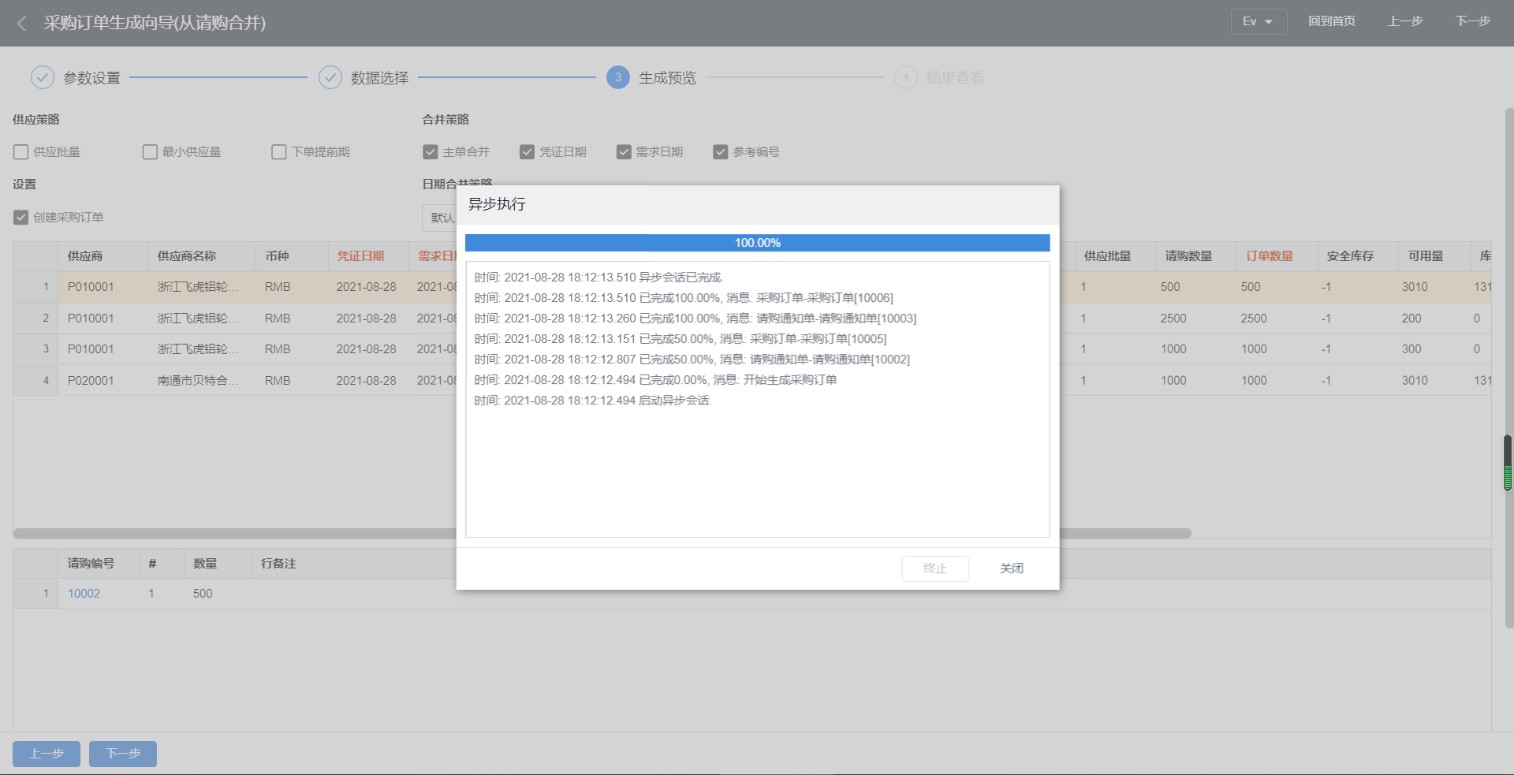Click the step 3 生成预览 circle icon
1514x775 pixels.
point(618,77)
